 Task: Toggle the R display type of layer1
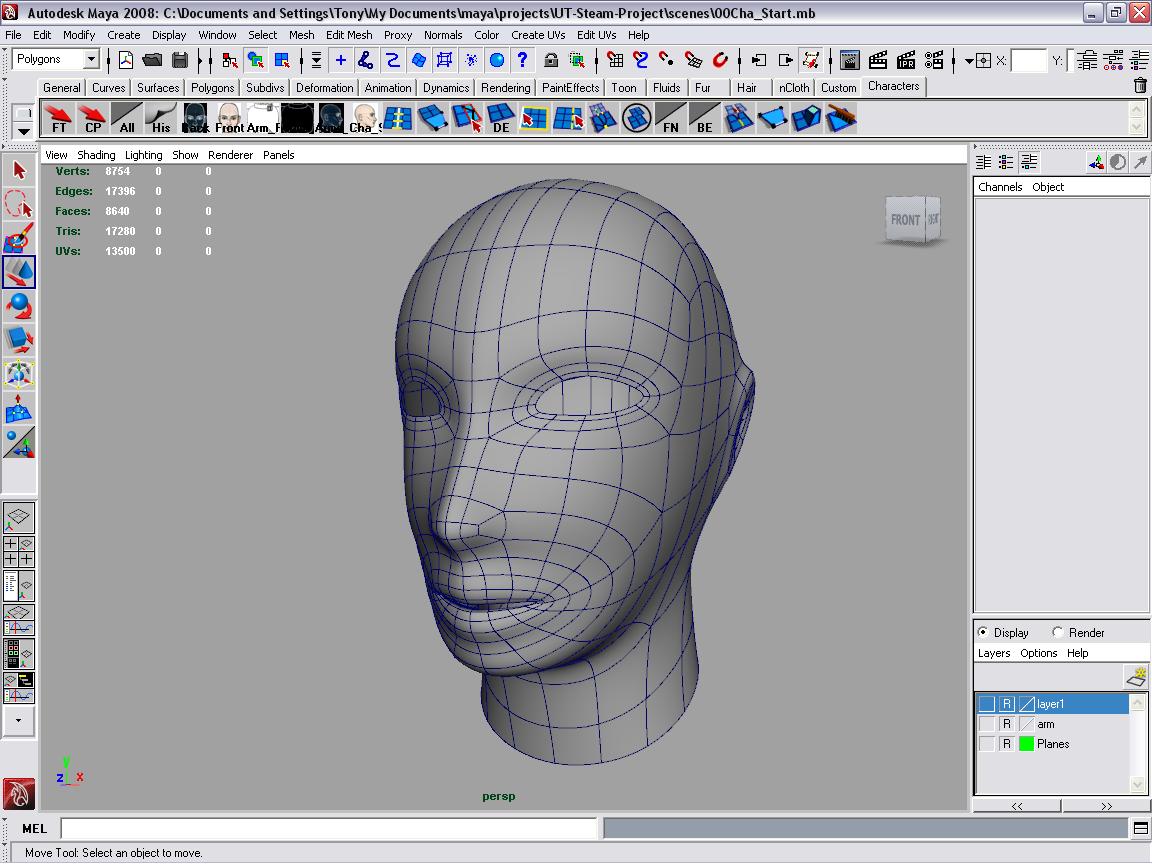pos(1007,704)
